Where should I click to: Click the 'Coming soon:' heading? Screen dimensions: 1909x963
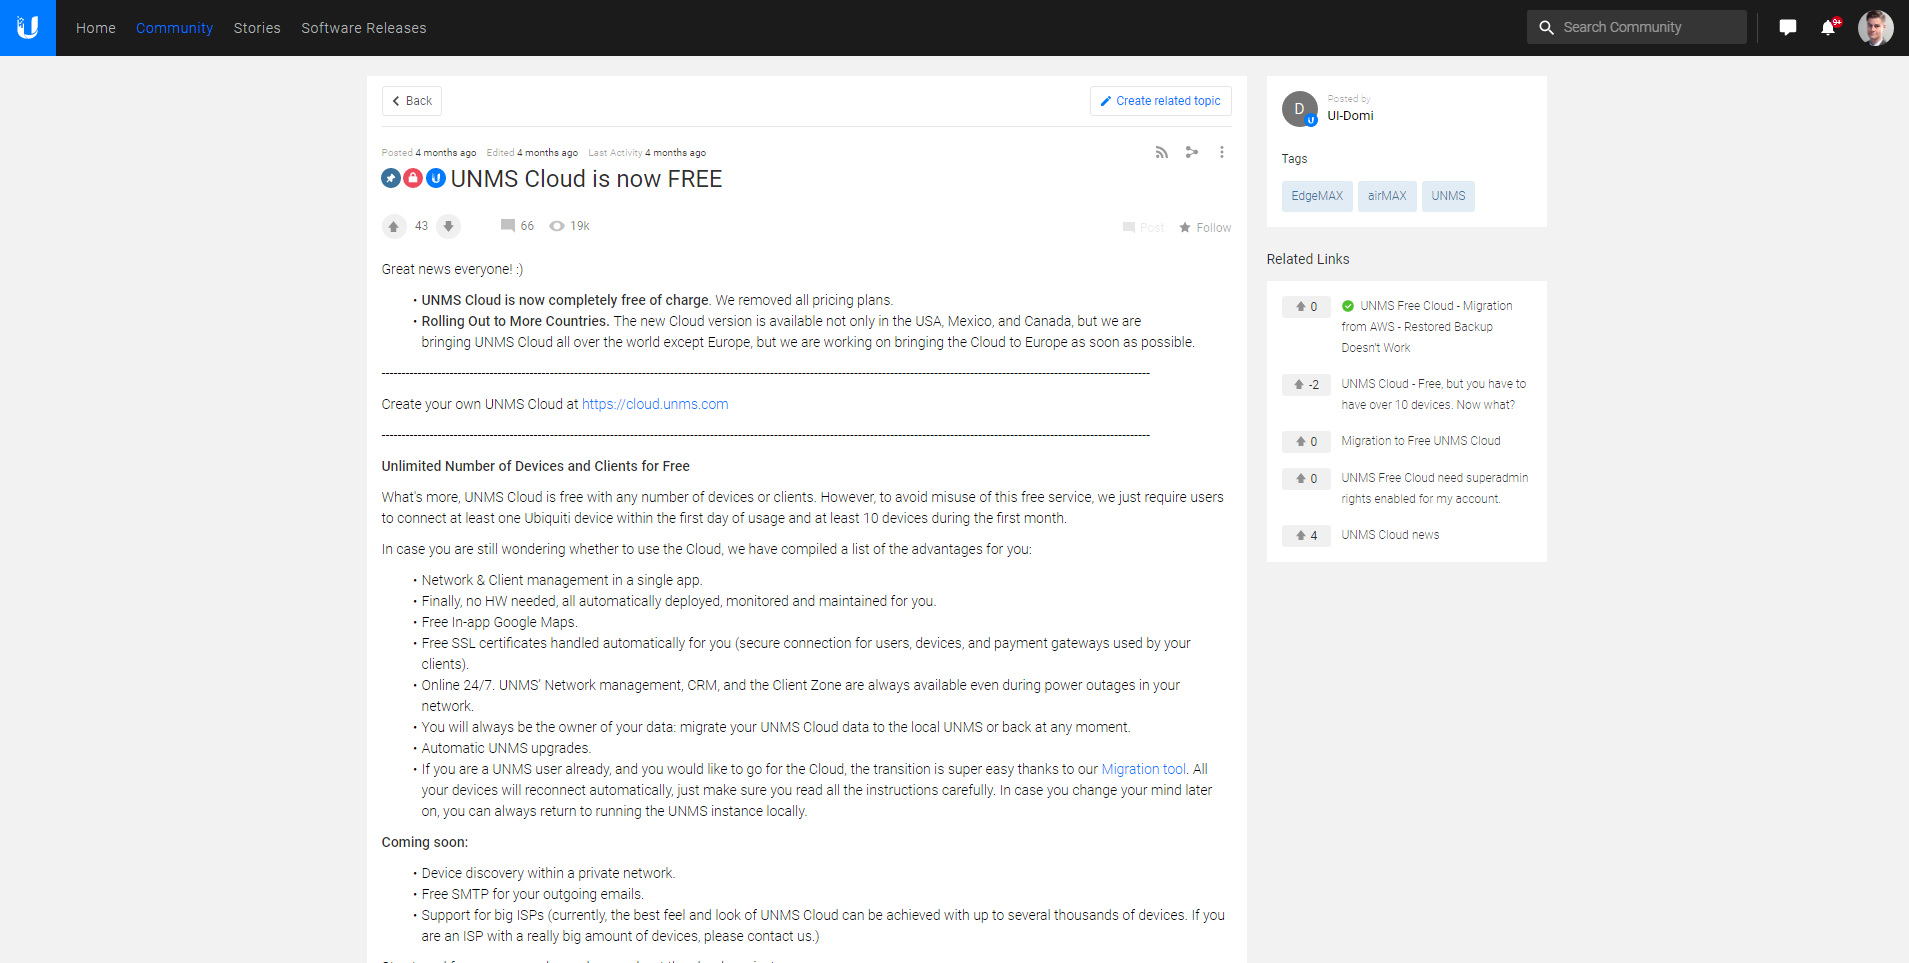tap(425, 842)
